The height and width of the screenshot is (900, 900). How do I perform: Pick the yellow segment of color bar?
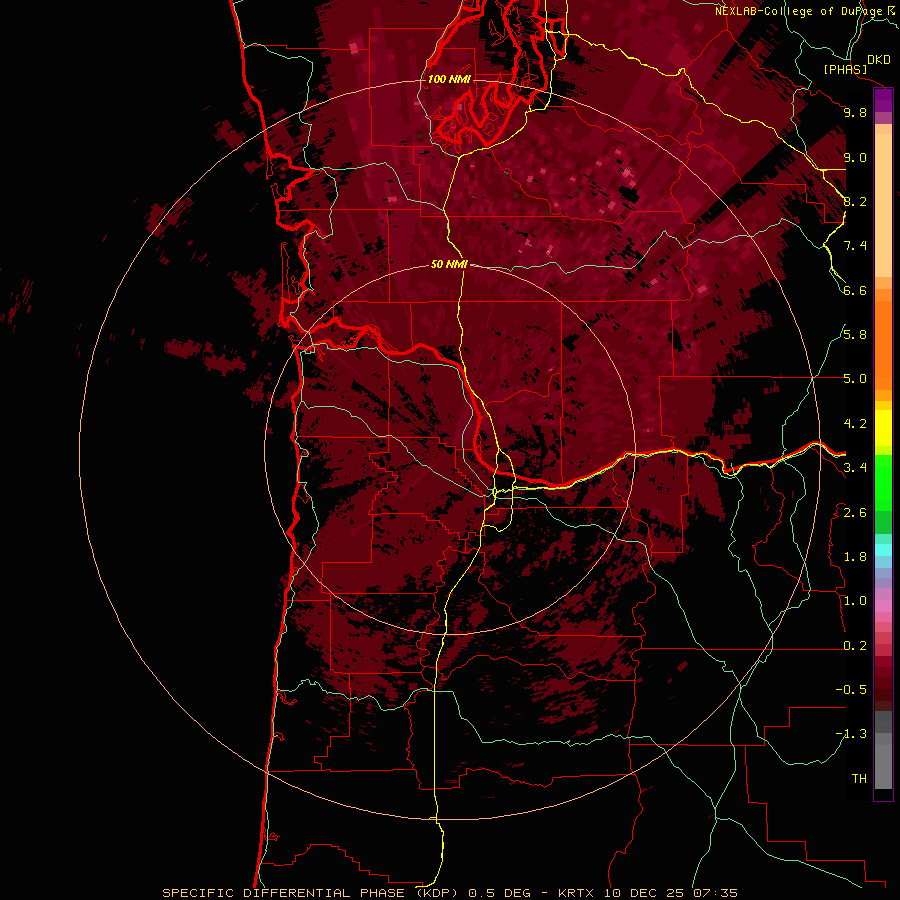pos(883,428)
